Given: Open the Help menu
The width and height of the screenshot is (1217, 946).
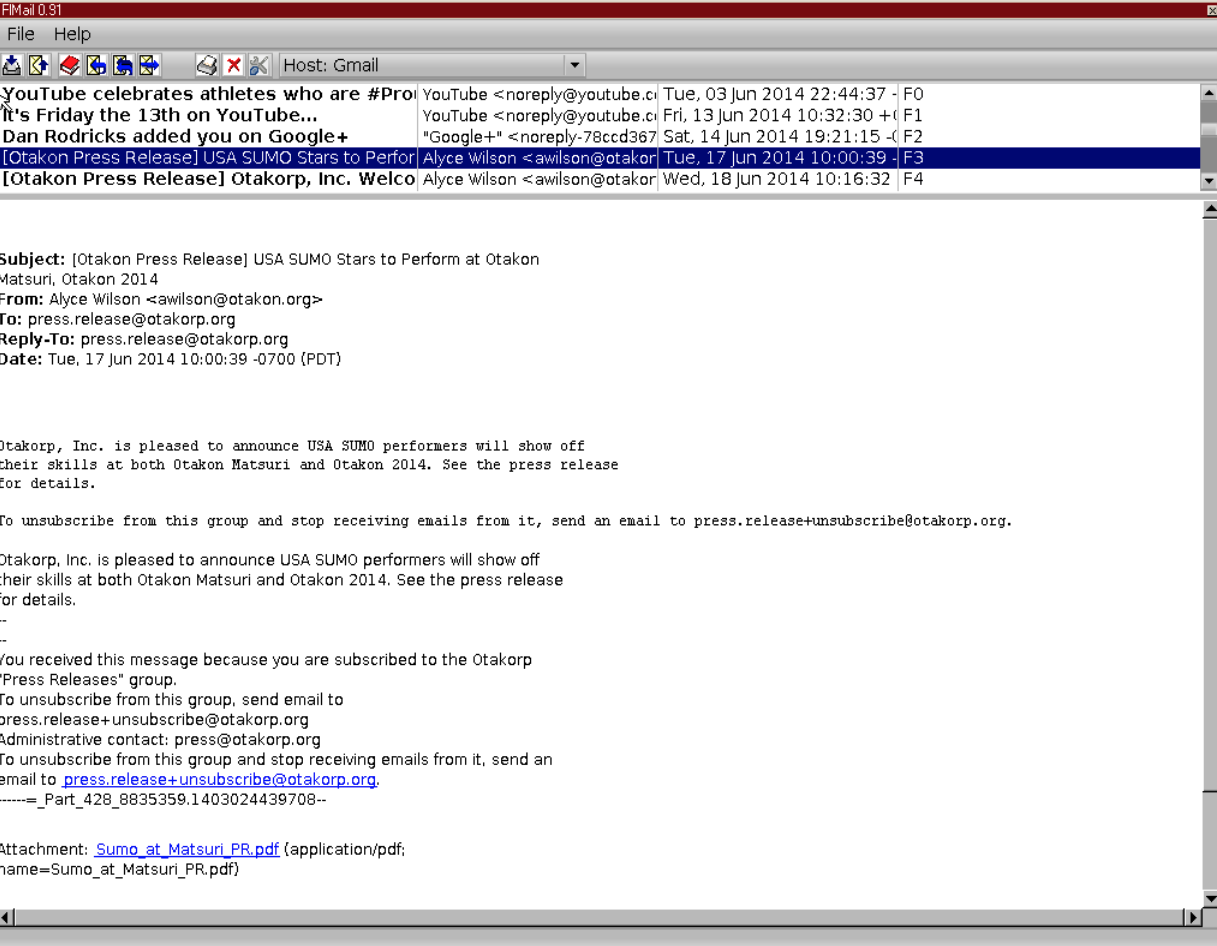Looking at the screenshot, I should [x=73, y=33].
